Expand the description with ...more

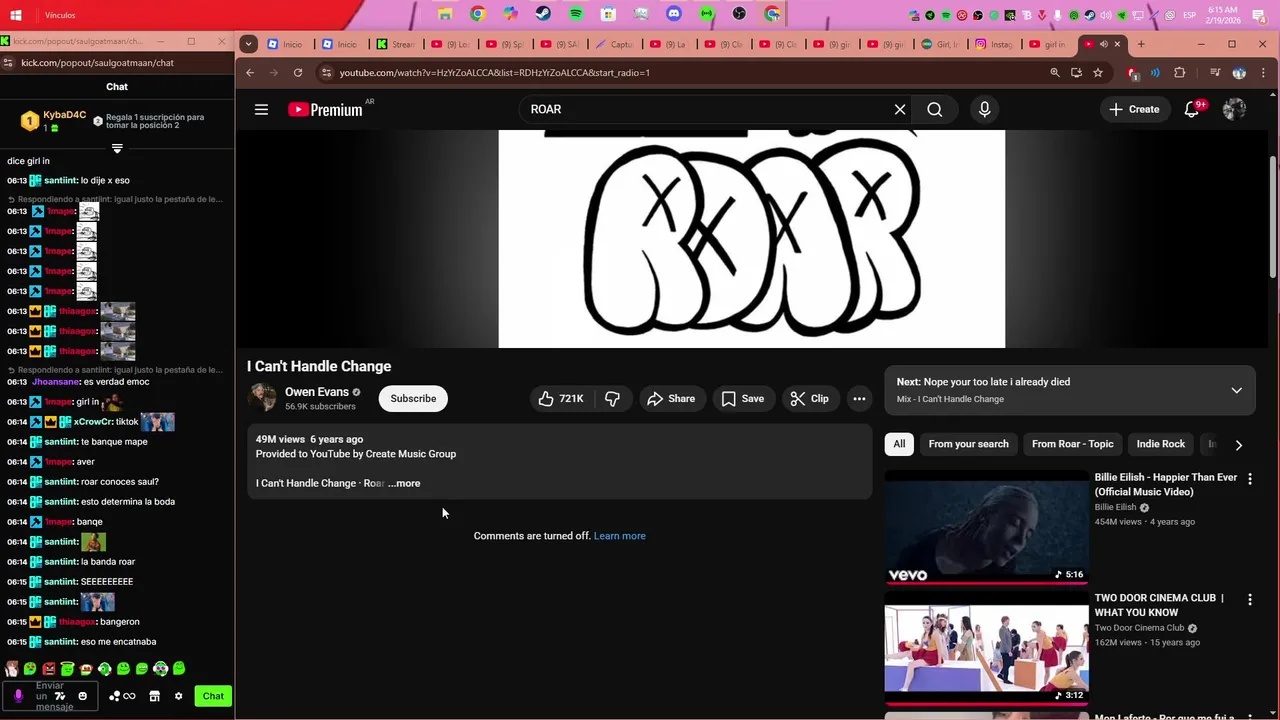click(x=404, y=484)
